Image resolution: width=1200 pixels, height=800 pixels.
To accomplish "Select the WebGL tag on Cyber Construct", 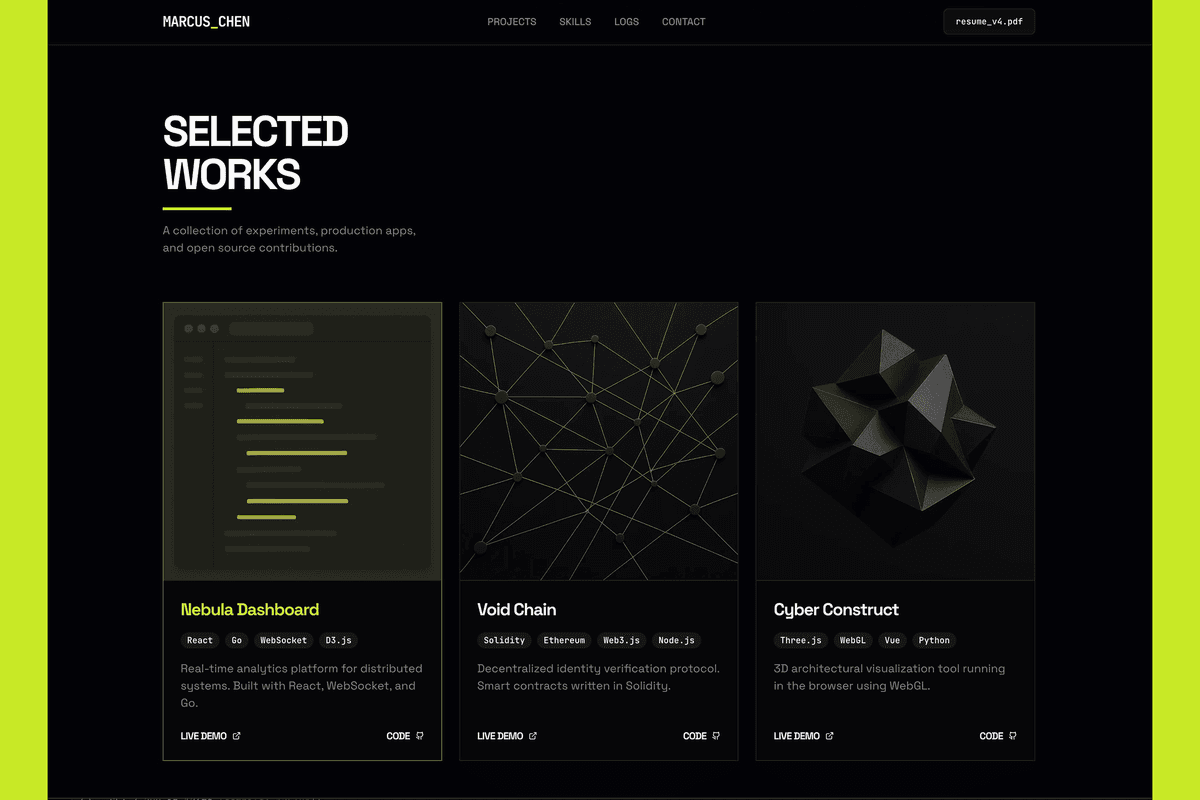I will [852, 640].
